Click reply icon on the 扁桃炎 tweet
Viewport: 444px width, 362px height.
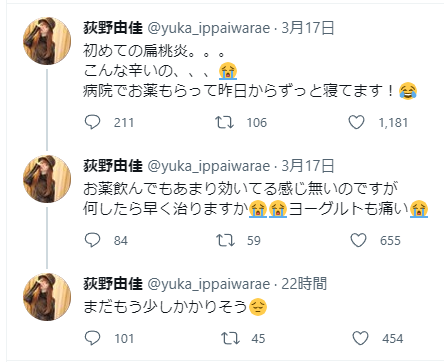[x=92, y=122]
